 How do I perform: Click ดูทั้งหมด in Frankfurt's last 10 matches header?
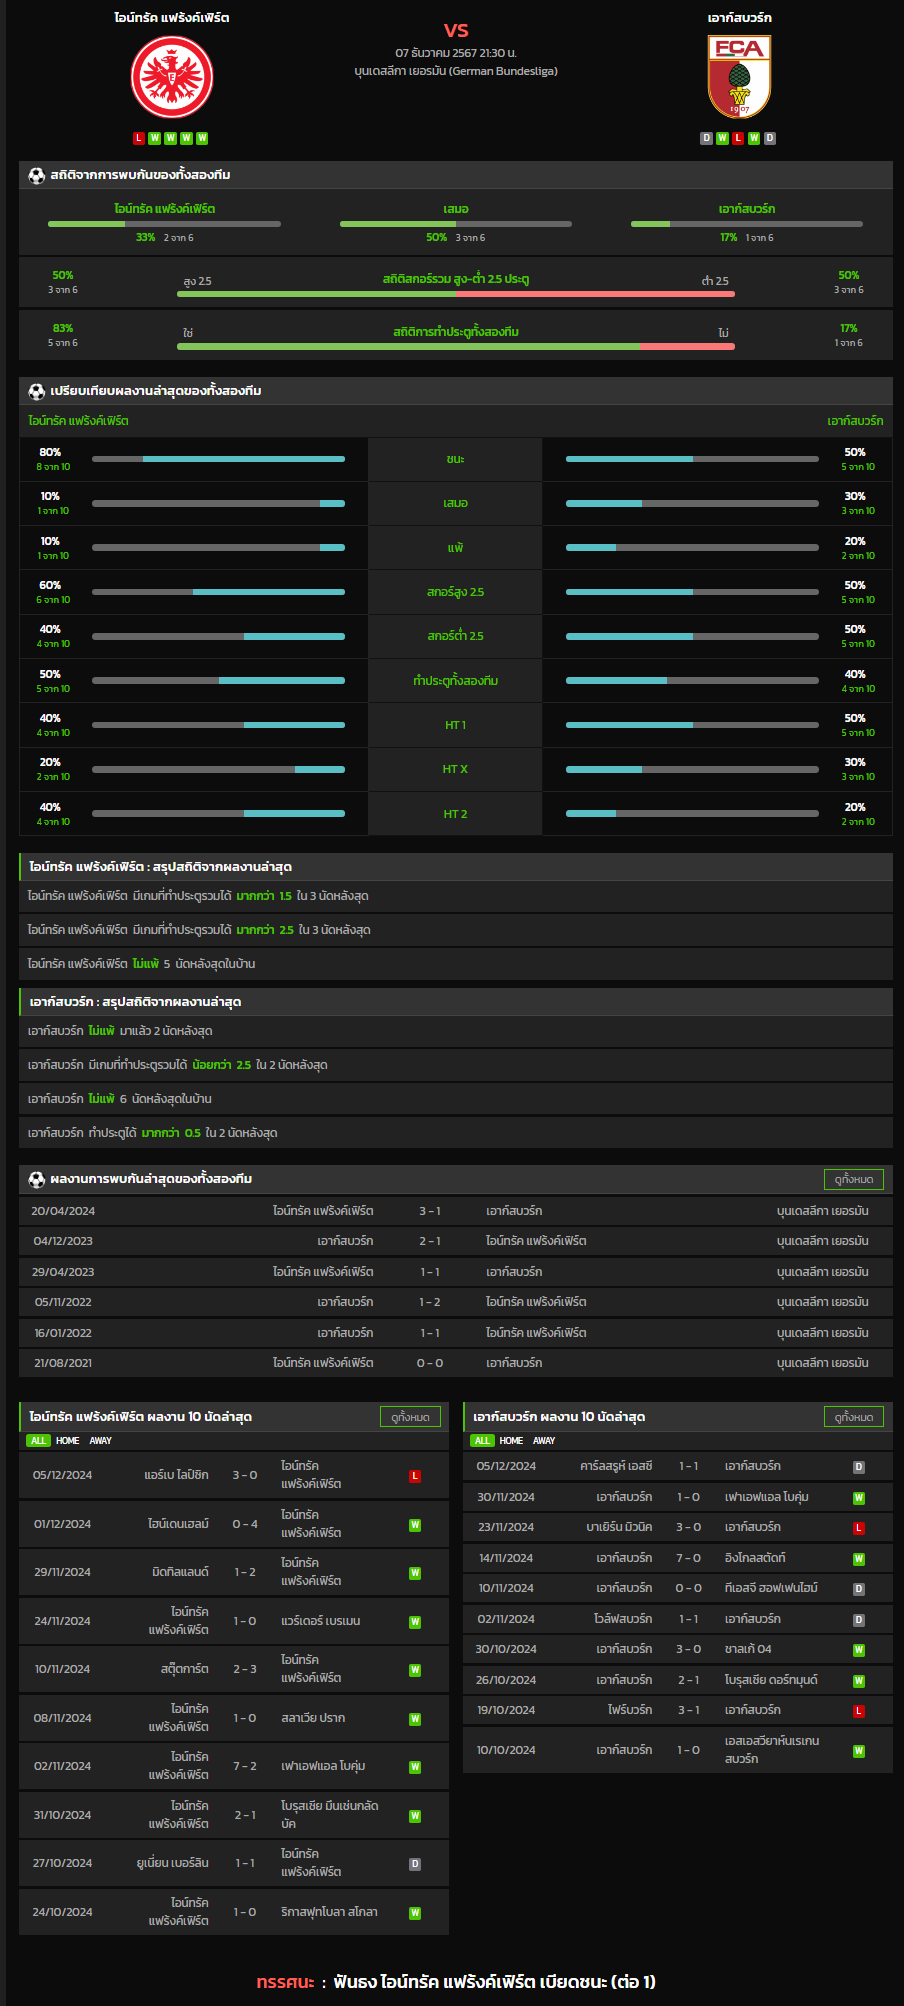410,1417
